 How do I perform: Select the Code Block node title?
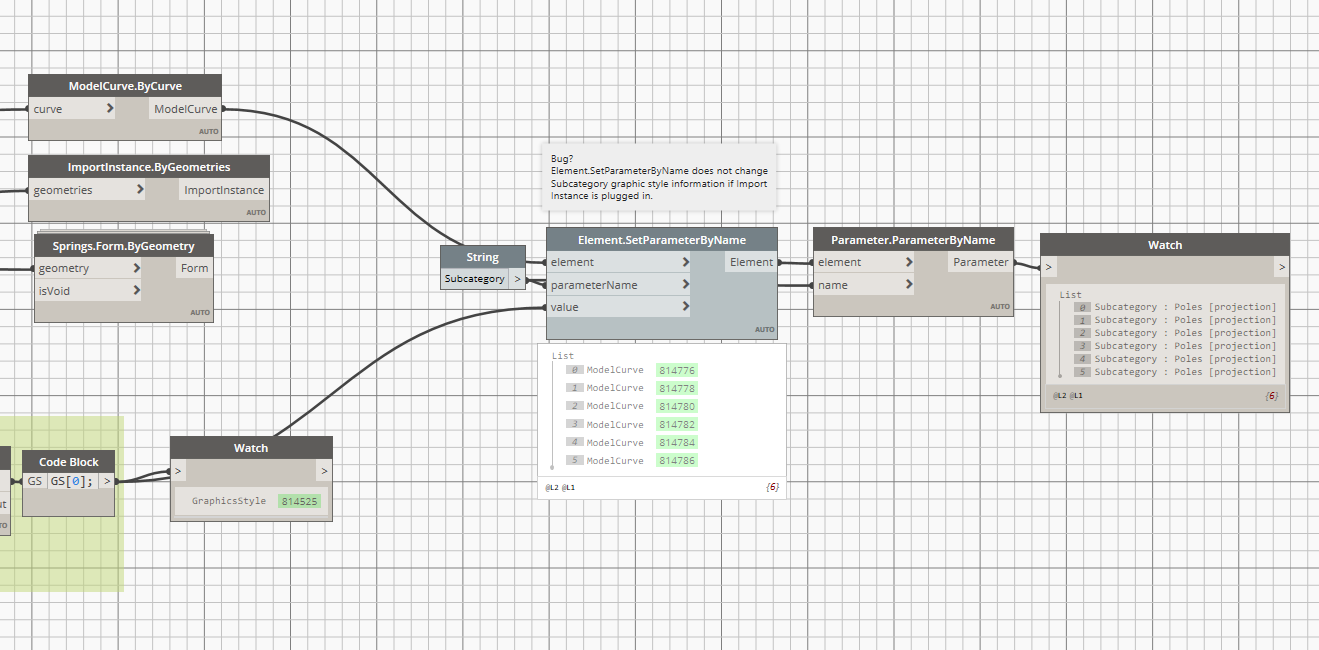tap(69, 462)
